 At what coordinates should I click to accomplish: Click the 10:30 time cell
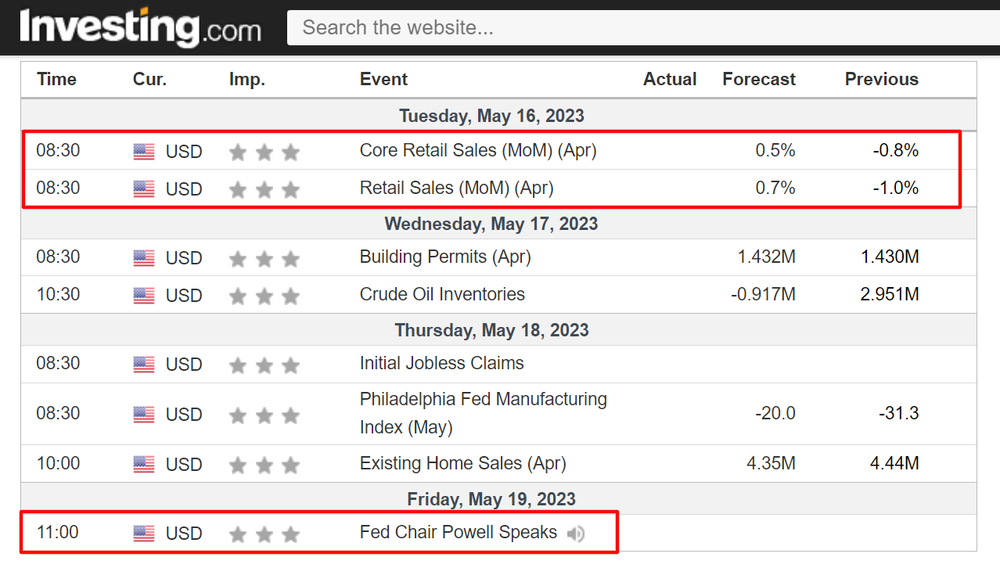coord(58,295)
